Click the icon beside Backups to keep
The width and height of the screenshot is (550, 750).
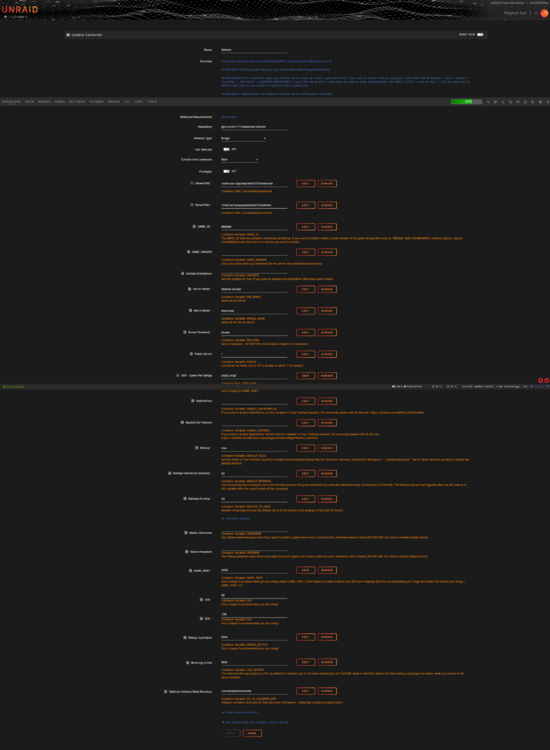[x=185, y=498]
